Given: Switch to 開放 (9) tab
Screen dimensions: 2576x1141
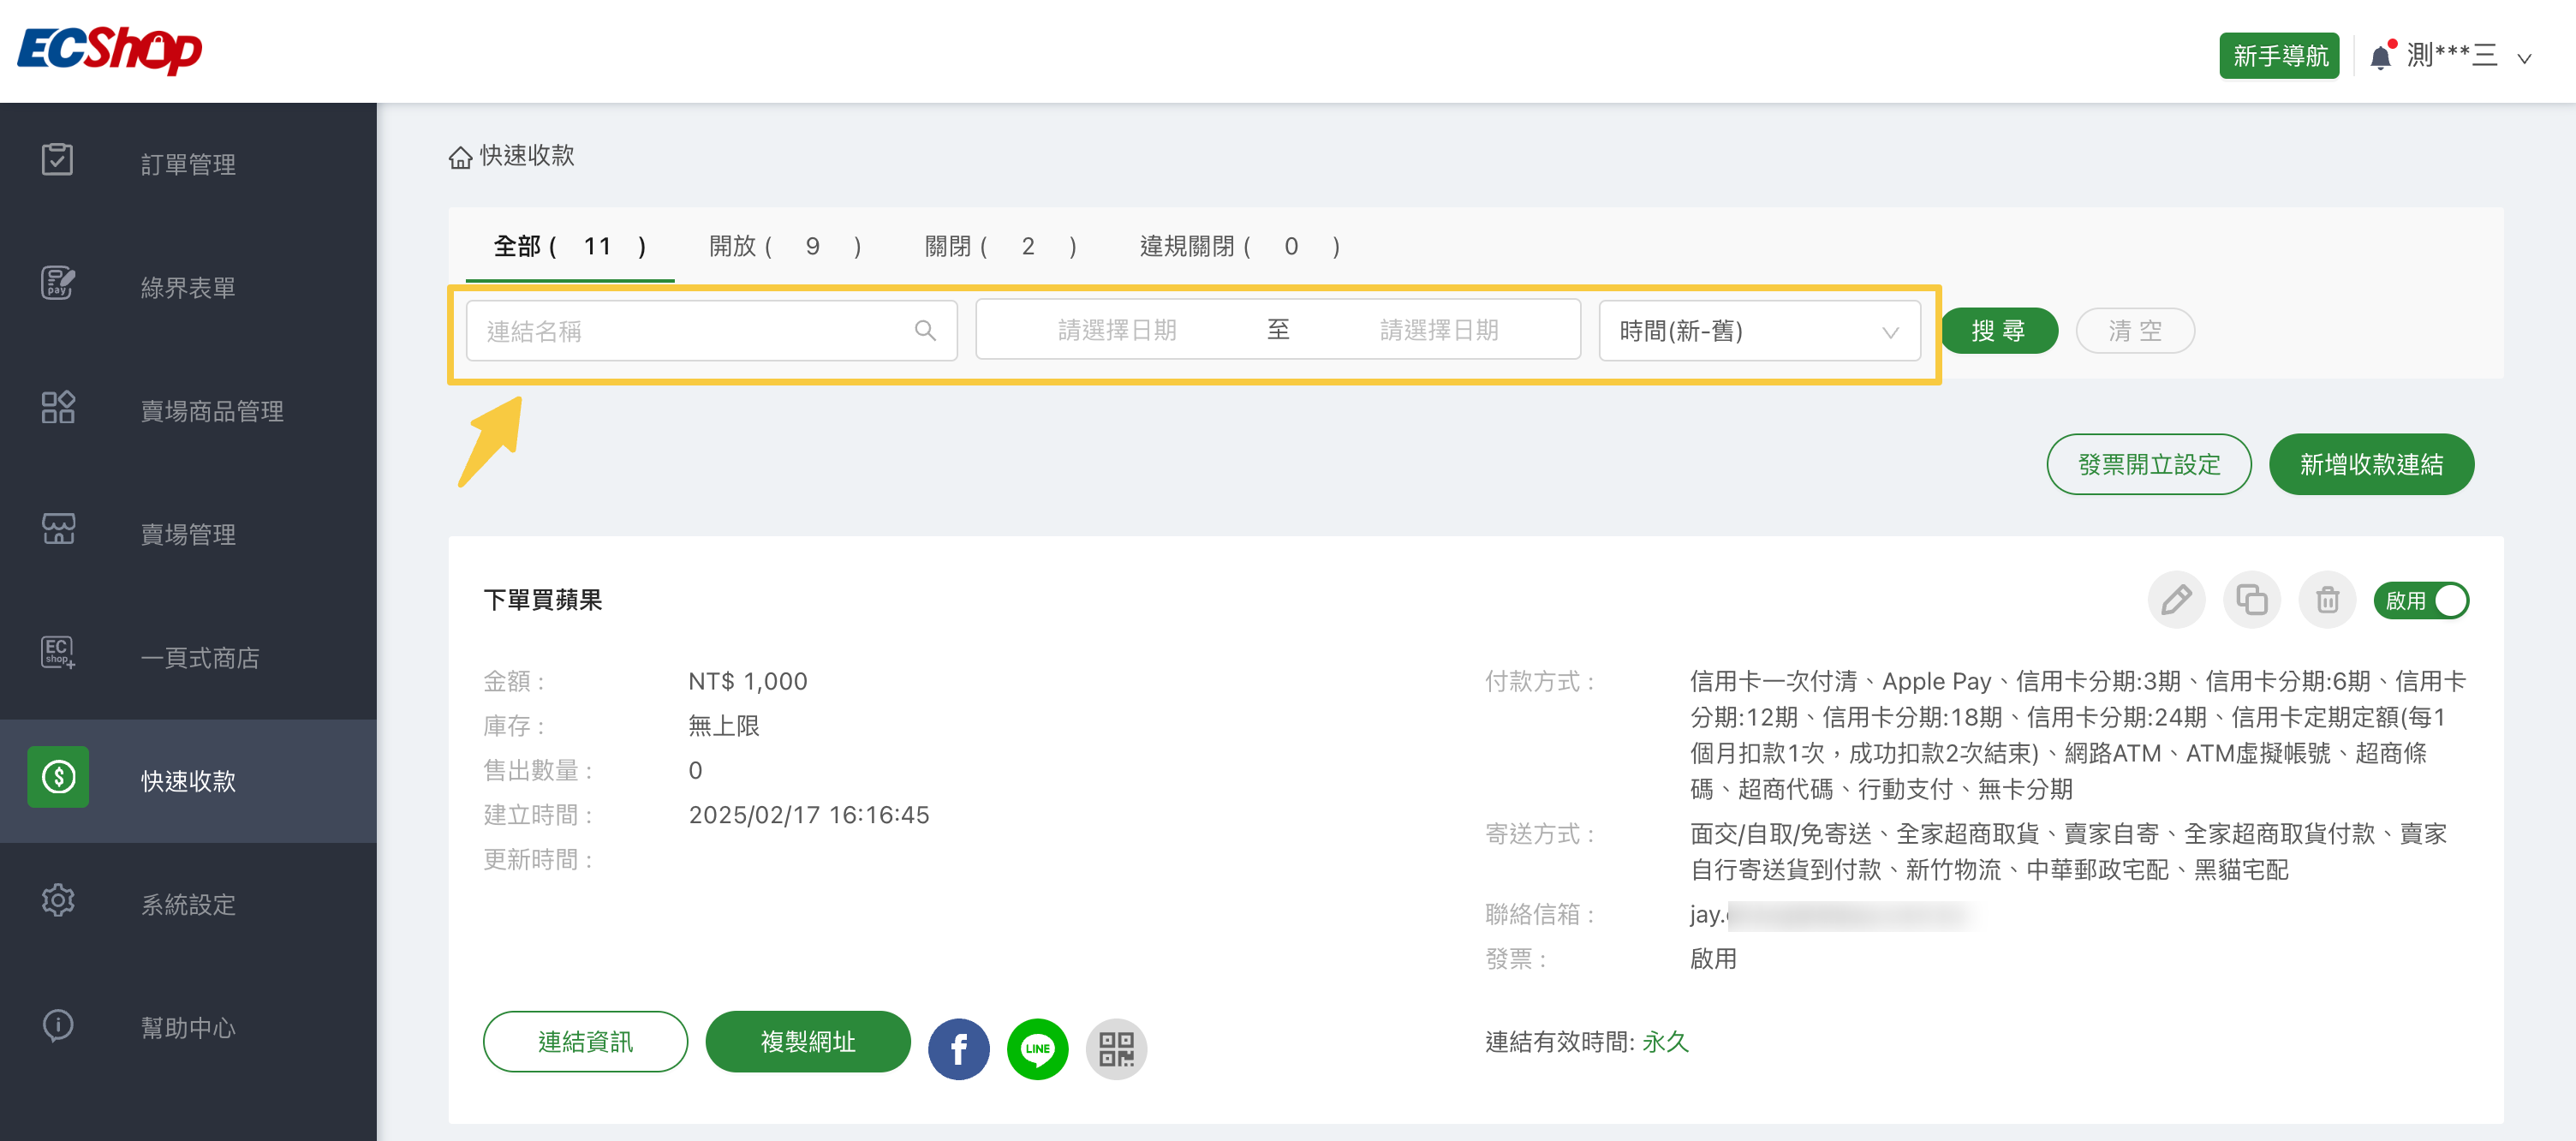Looking at the screenshot, I should coord(785,247).
